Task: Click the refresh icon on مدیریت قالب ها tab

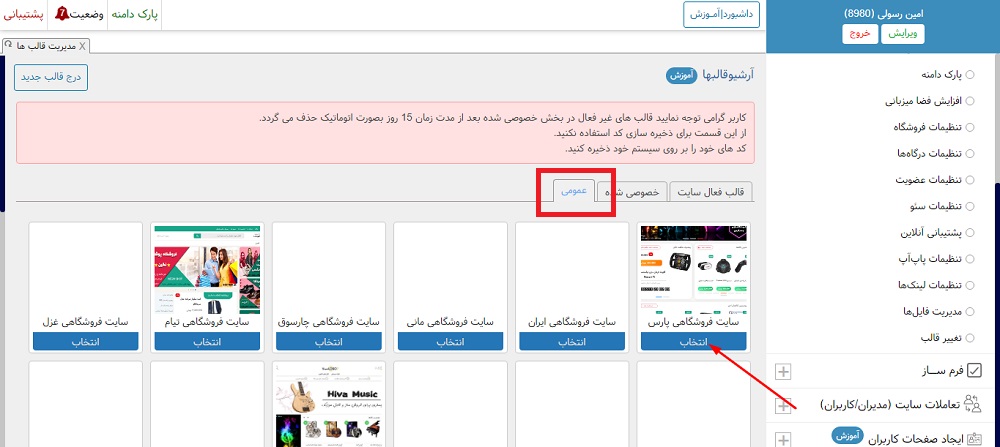Action: pyautogui.click(x=9, y=46)
